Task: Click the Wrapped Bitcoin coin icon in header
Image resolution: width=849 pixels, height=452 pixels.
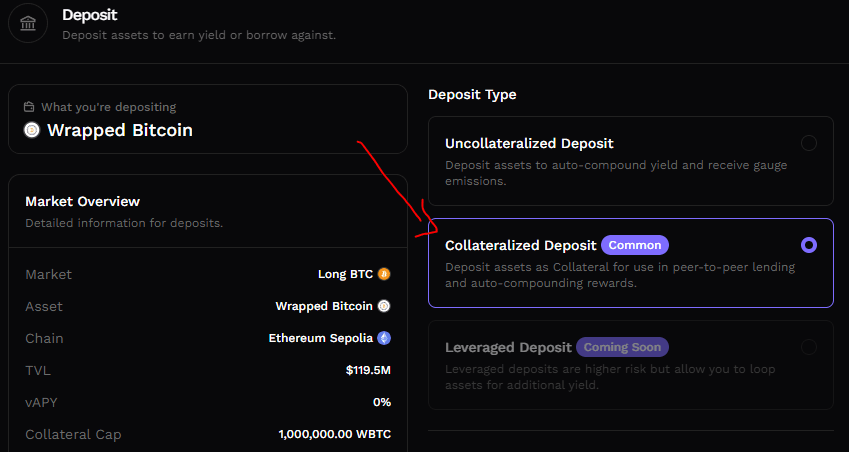Action: [32, 130]
